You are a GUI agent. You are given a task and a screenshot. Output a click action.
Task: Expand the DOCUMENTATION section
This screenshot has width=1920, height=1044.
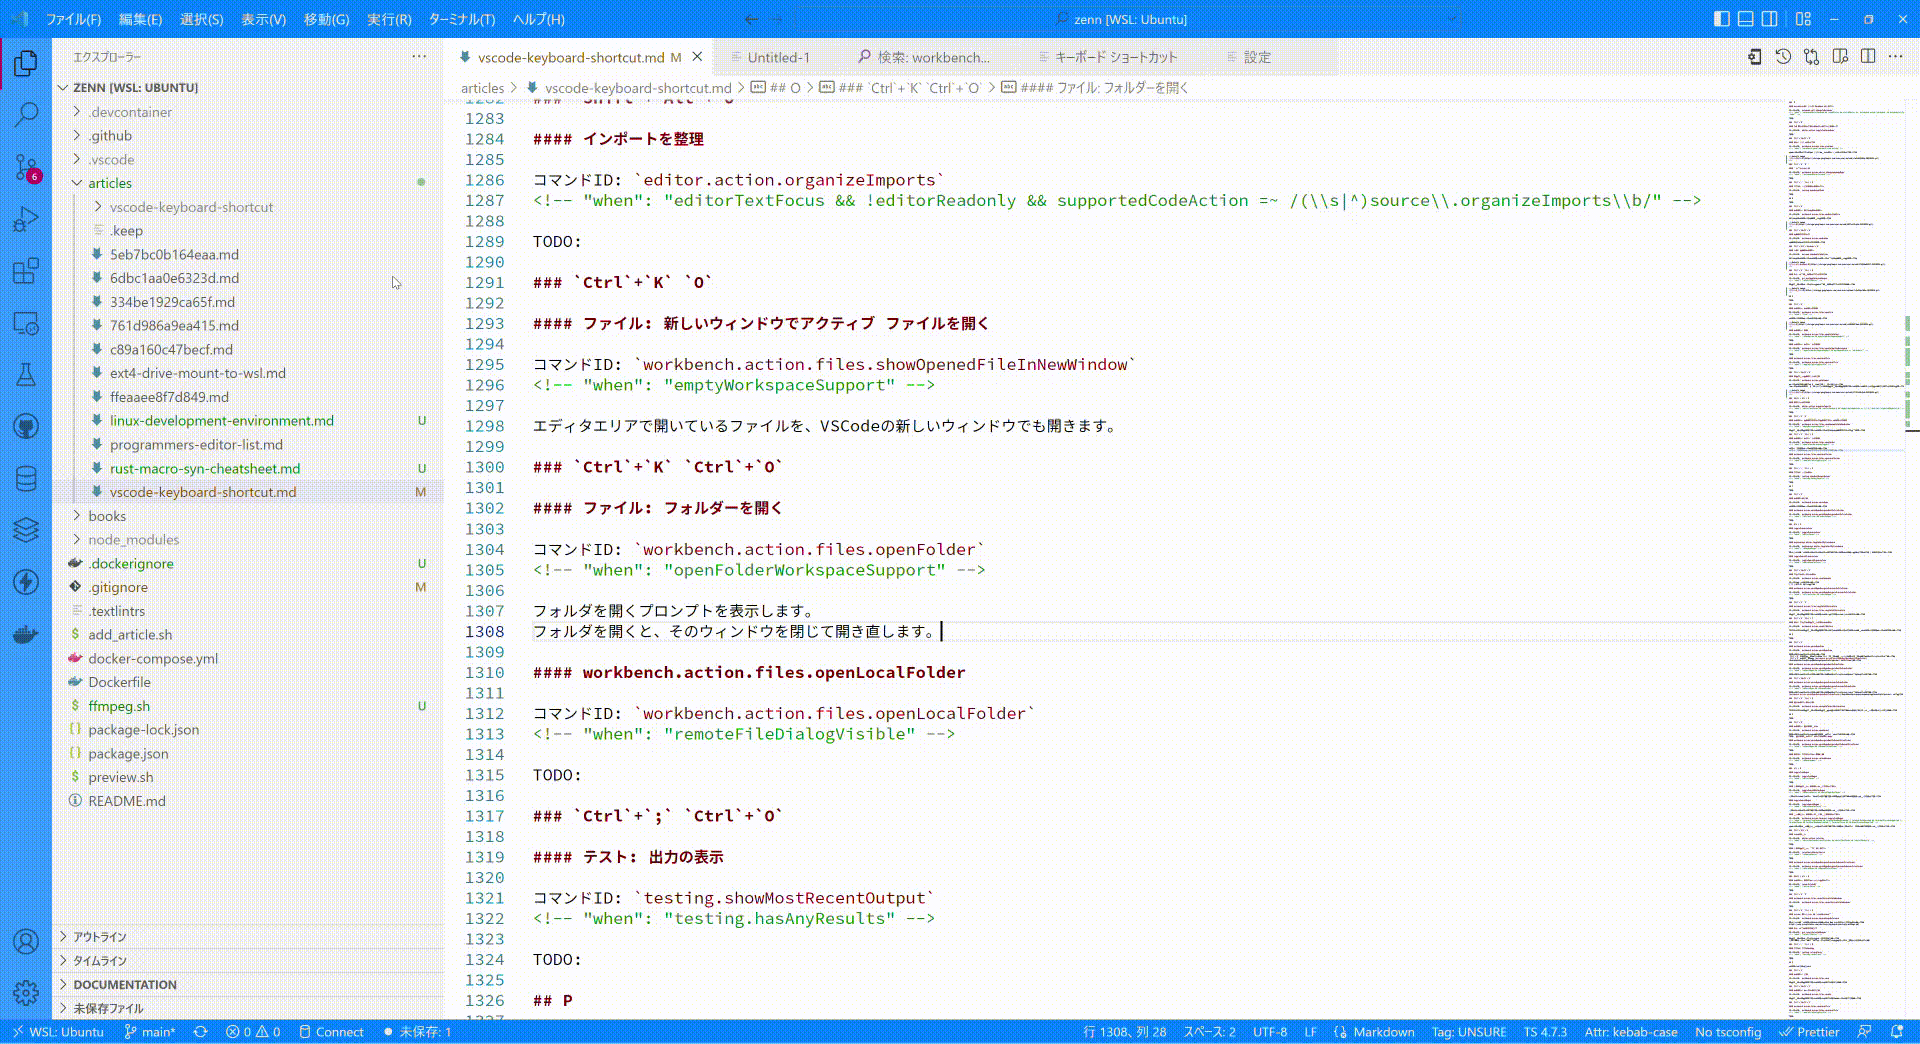(248, 985)
